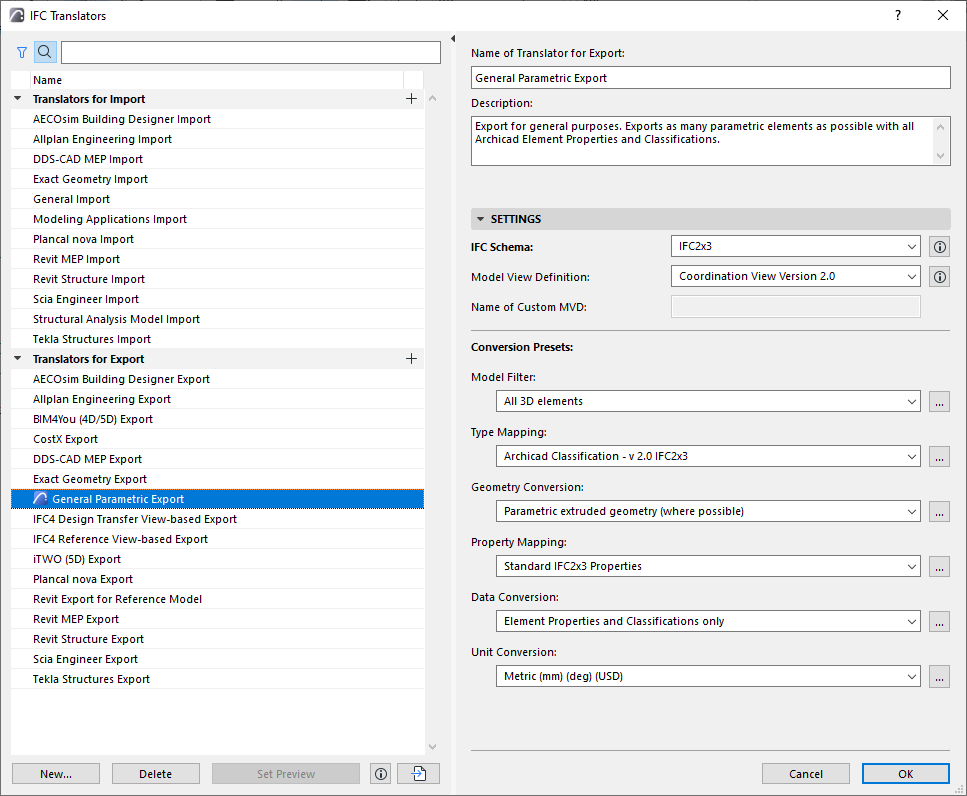Collapse Translators for Import group
The width and height of the screenshot is (967, 796).
[x=18, y=99]
